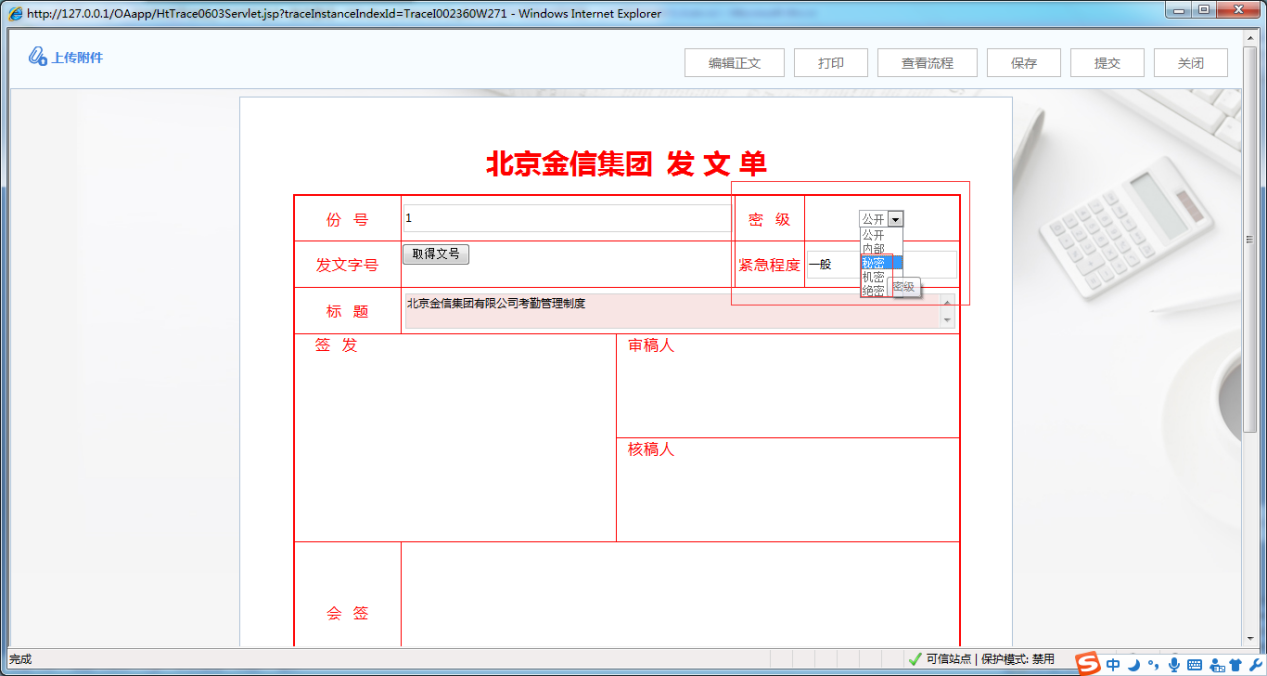Click the 上传附件 upload attachment icon
Viewport: 1267px width, 676px height.
pyautogui.click(x=64, y=57)
